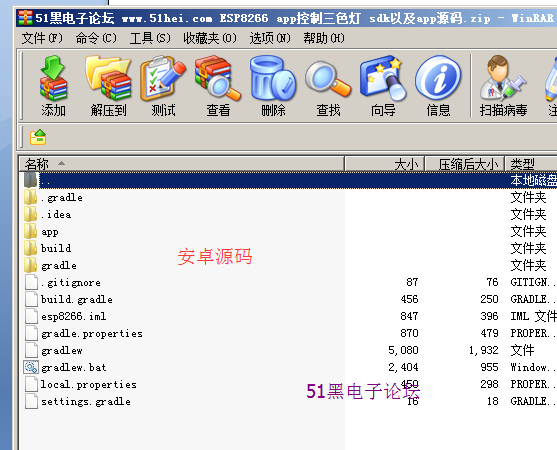The width and height of the screenshot is (557, 450).
Task: Select the .gradle folder icon
Action: tap(31, 197)
